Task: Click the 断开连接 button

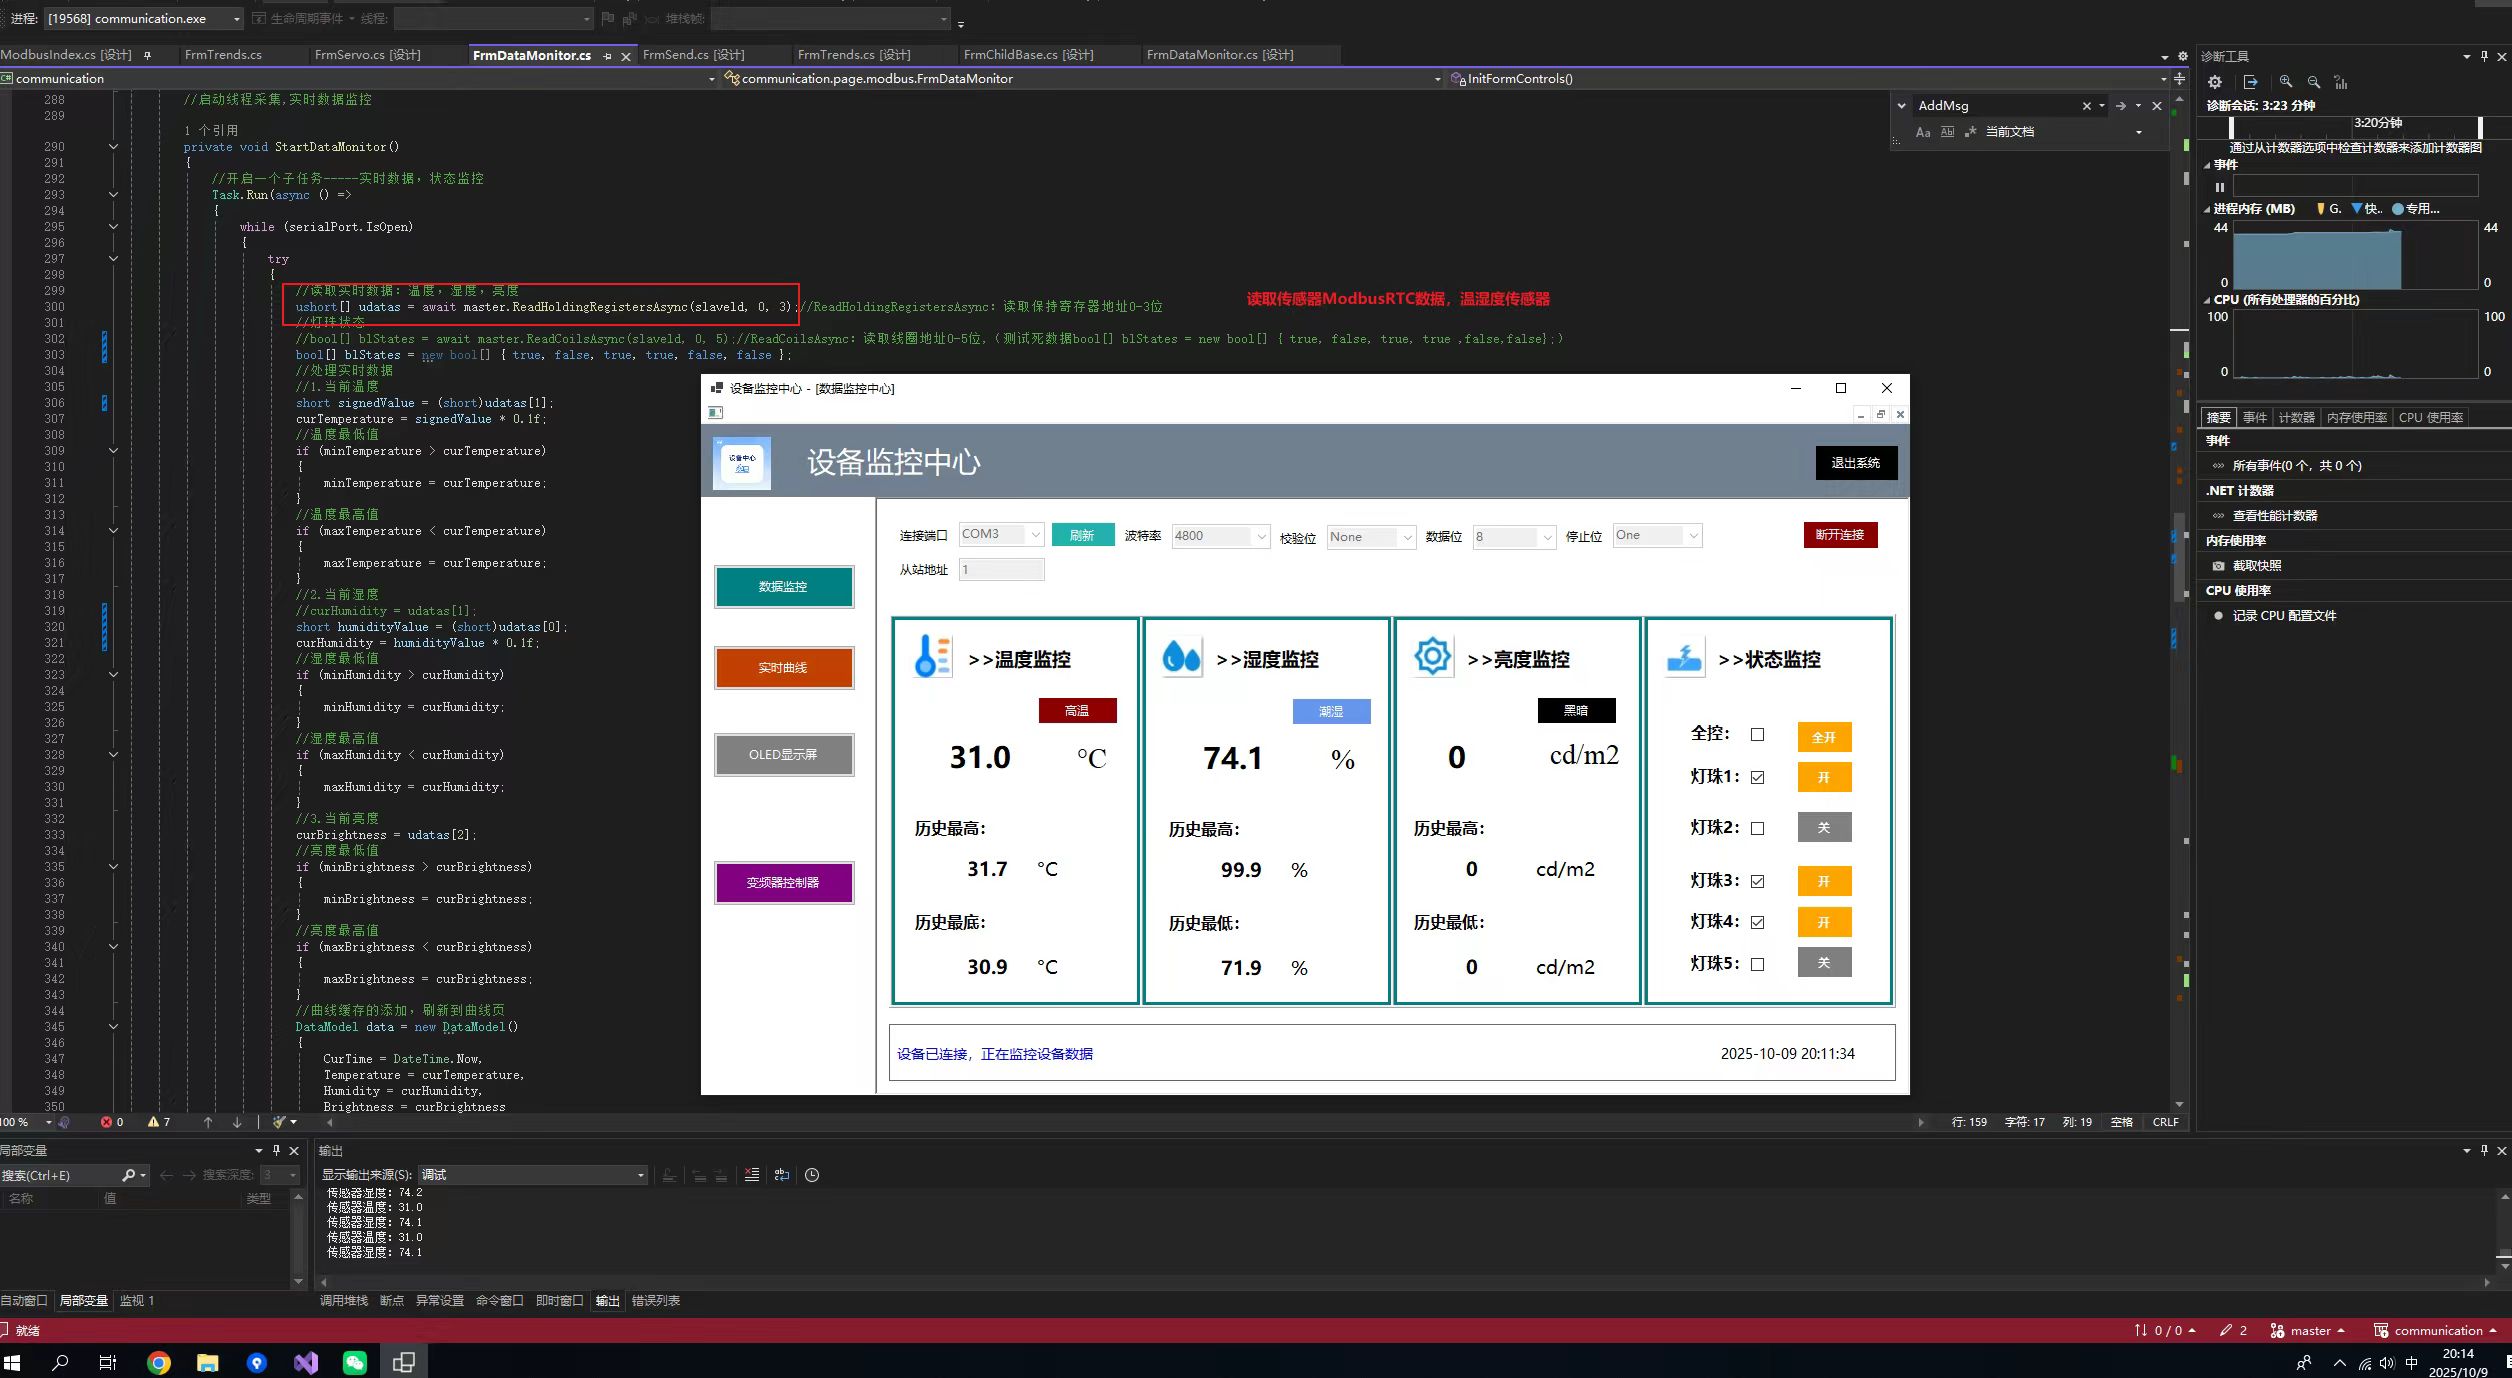Action: 1839,535
